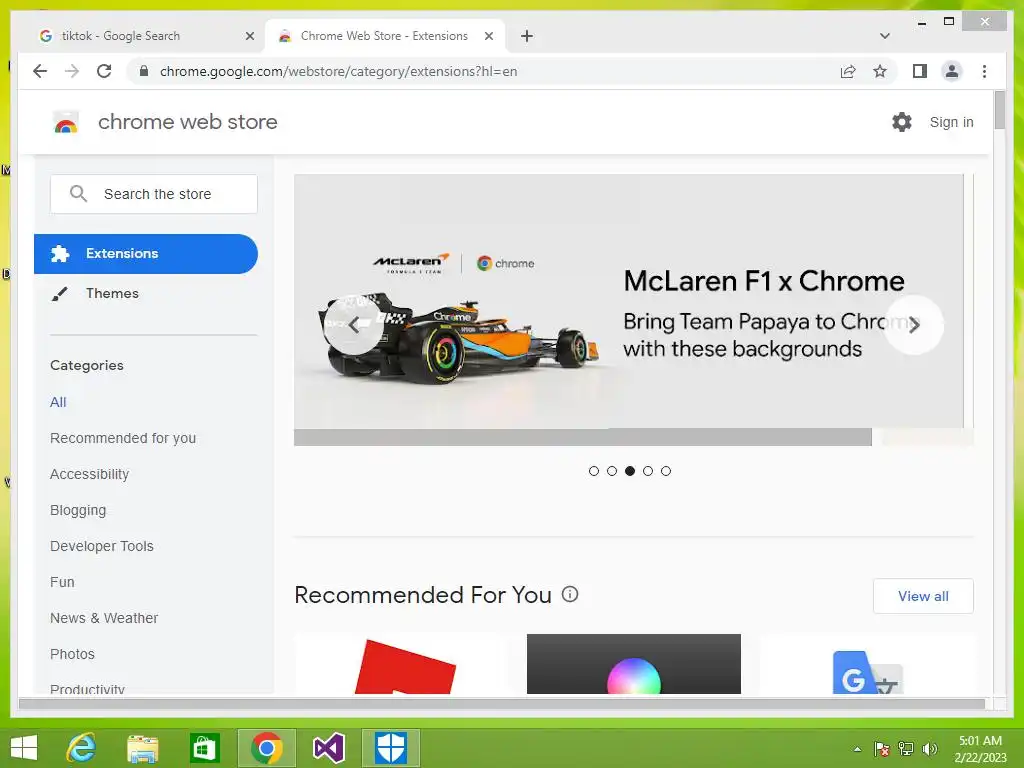Open the Blogging category
The height and width of the screenshot is (768, 1024).
tap(78, 510)
